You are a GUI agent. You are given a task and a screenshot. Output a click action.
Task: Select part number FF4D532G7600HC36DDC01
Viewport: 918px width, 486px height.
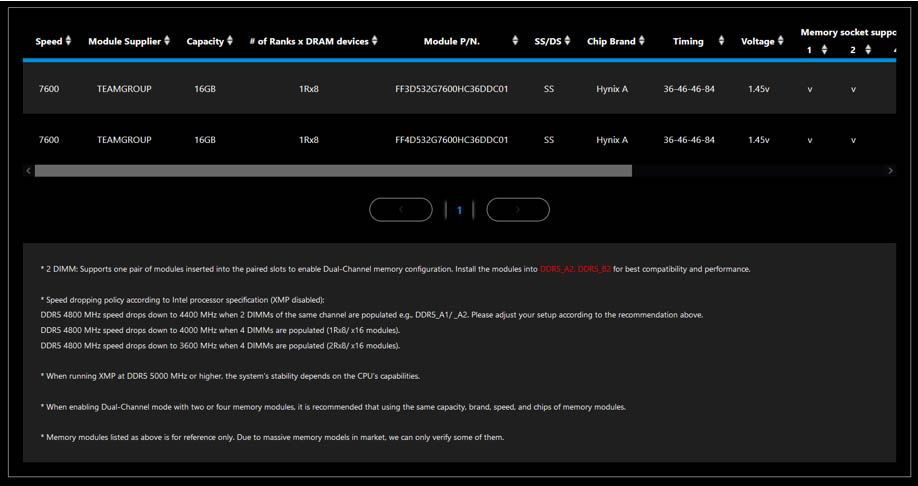(x=451, y=140)
